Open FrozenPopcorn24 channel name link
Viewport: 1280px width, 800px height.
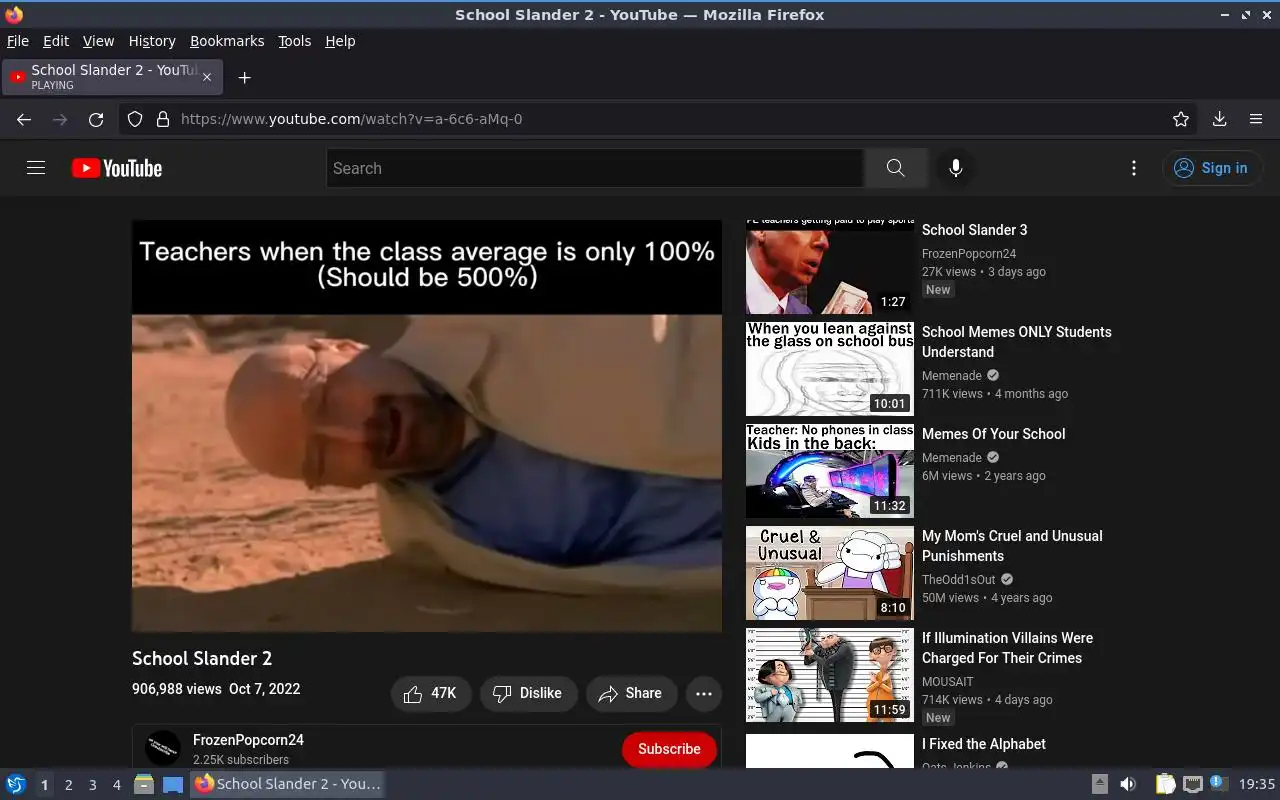click(x=248, y=740)
